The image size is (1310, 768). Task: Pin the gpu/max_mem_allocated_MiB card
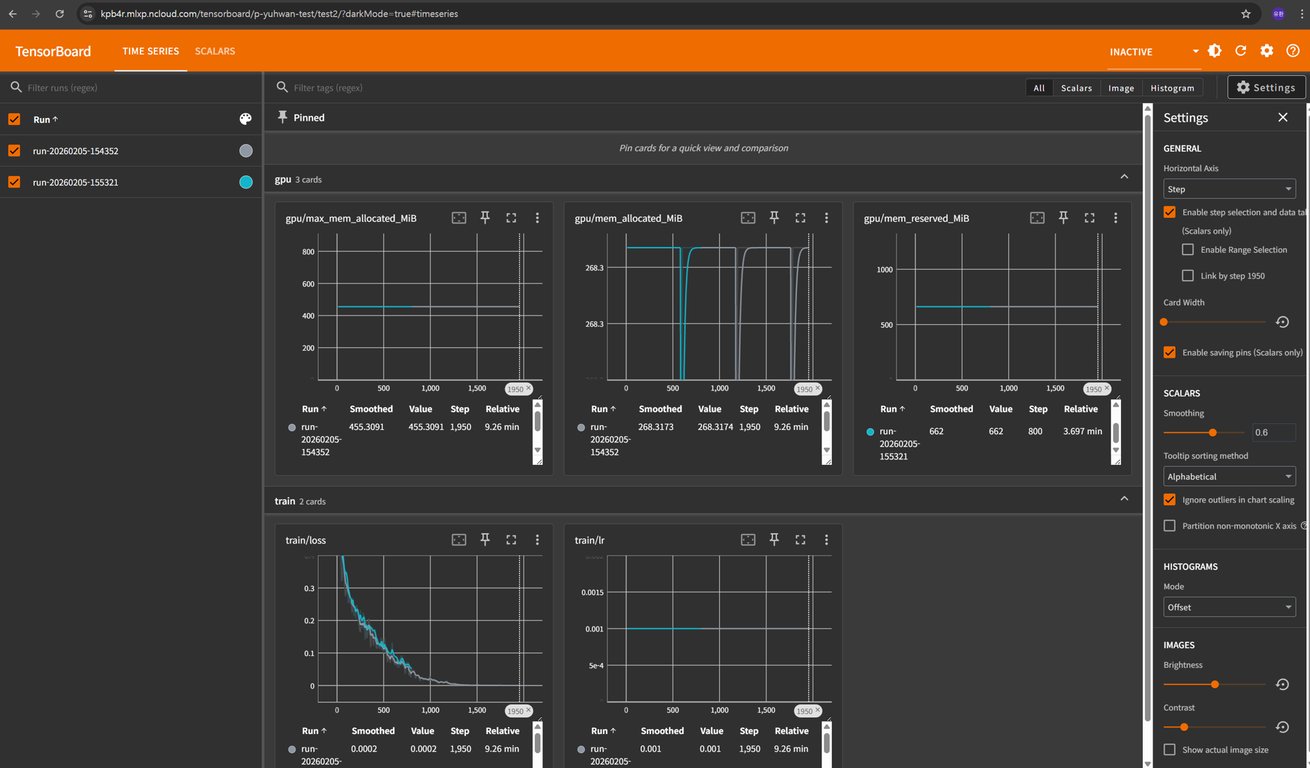(485, 218)
